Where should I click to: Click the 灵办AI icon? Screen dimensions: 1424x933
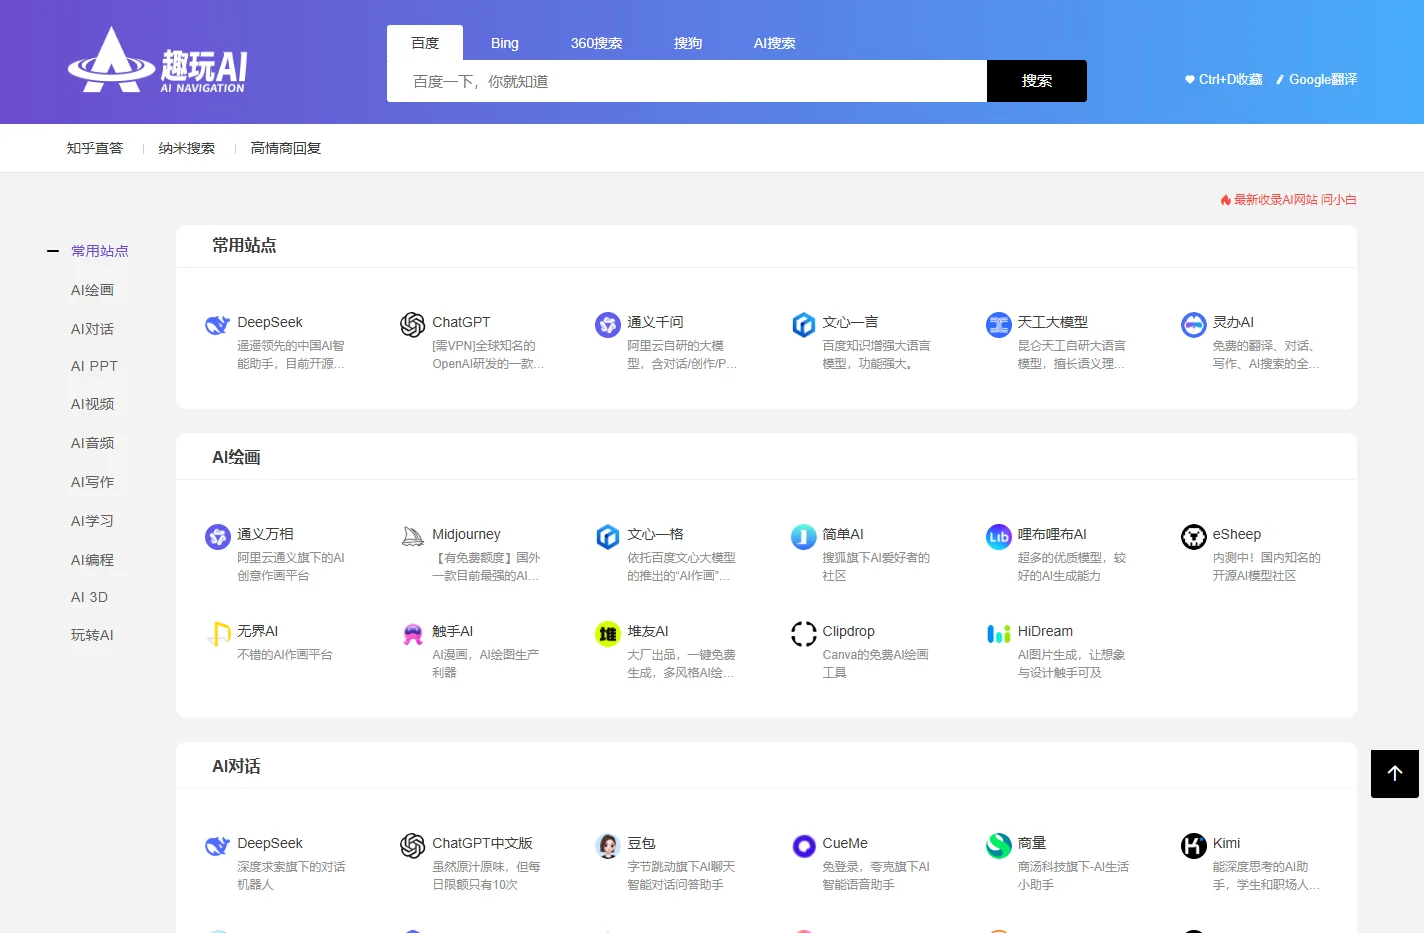coord(1194,325)
